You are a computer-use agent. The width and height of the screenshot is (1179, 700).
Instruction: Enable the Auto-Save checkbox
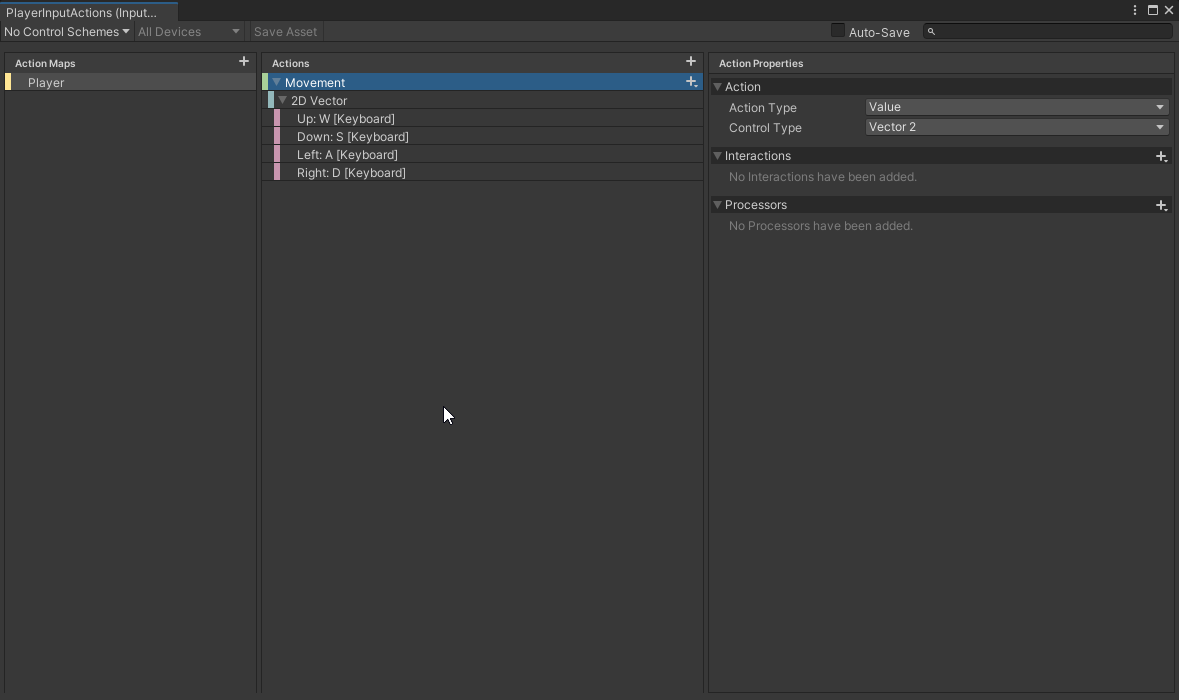click(x=838, y=31)
